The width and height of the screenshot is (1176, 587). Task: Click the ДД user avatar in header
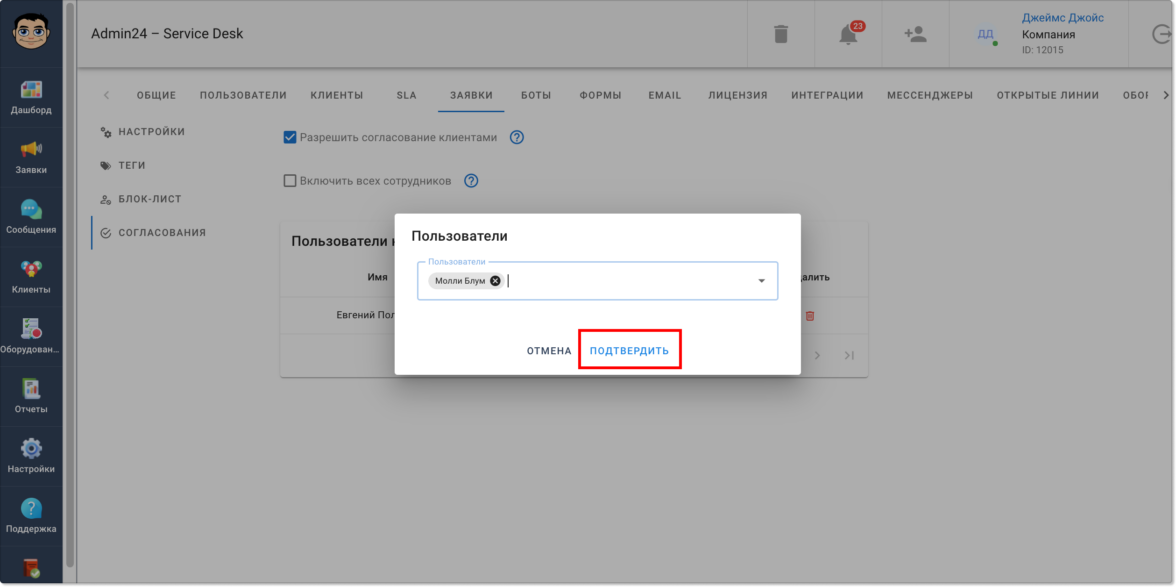(x=986, y=34)
